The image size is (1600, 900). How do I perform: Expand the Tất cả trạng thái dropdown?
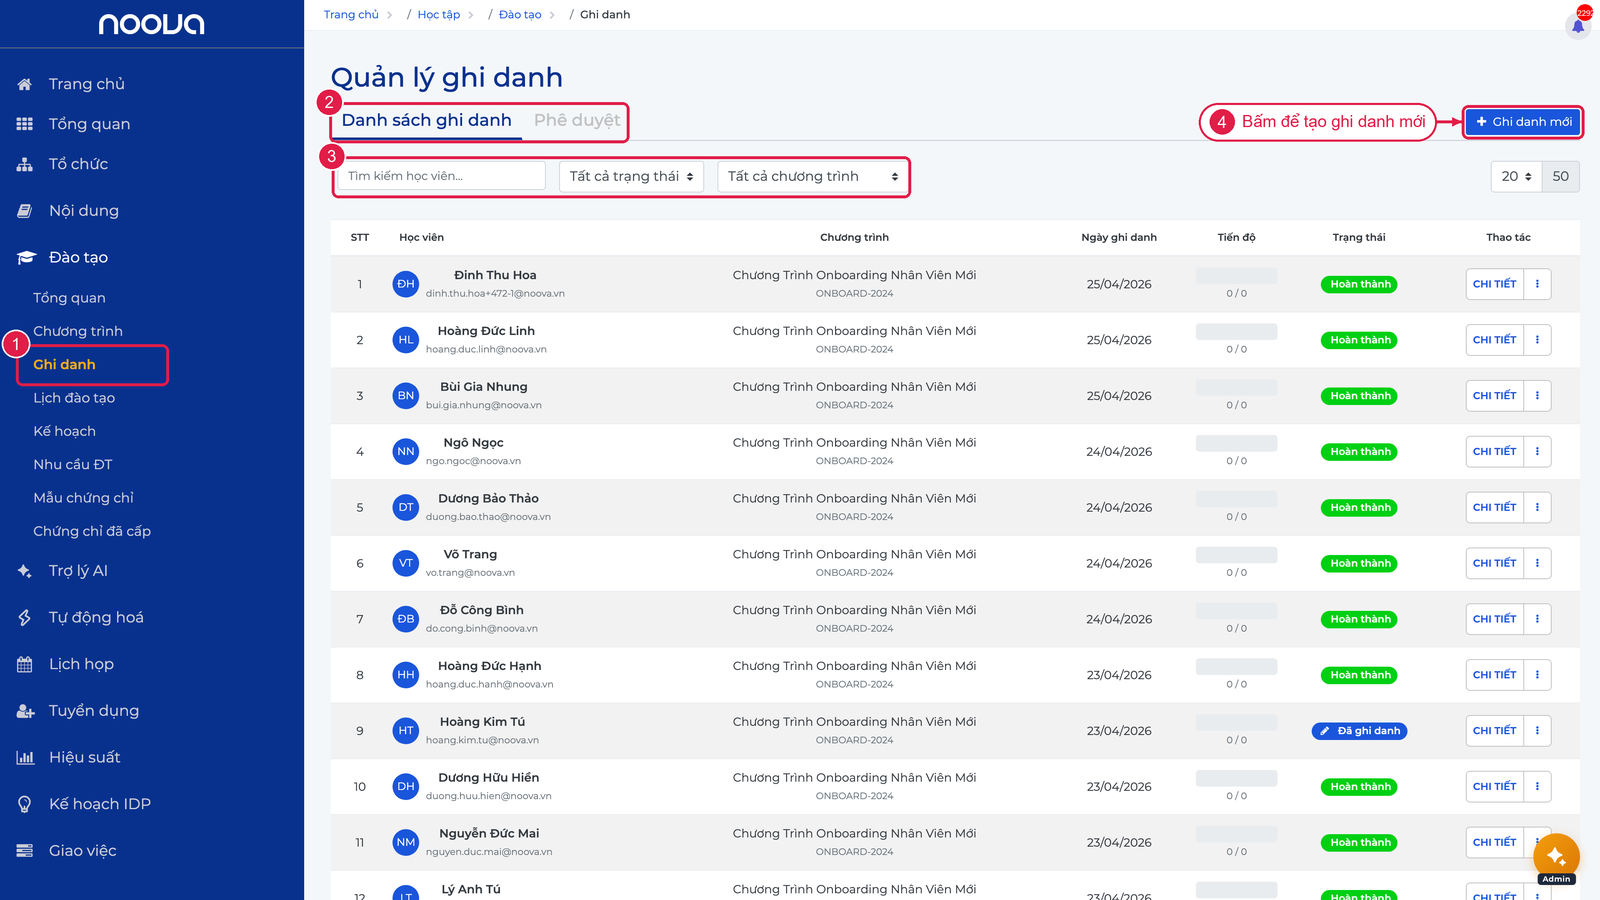click(x=631, y=176)
